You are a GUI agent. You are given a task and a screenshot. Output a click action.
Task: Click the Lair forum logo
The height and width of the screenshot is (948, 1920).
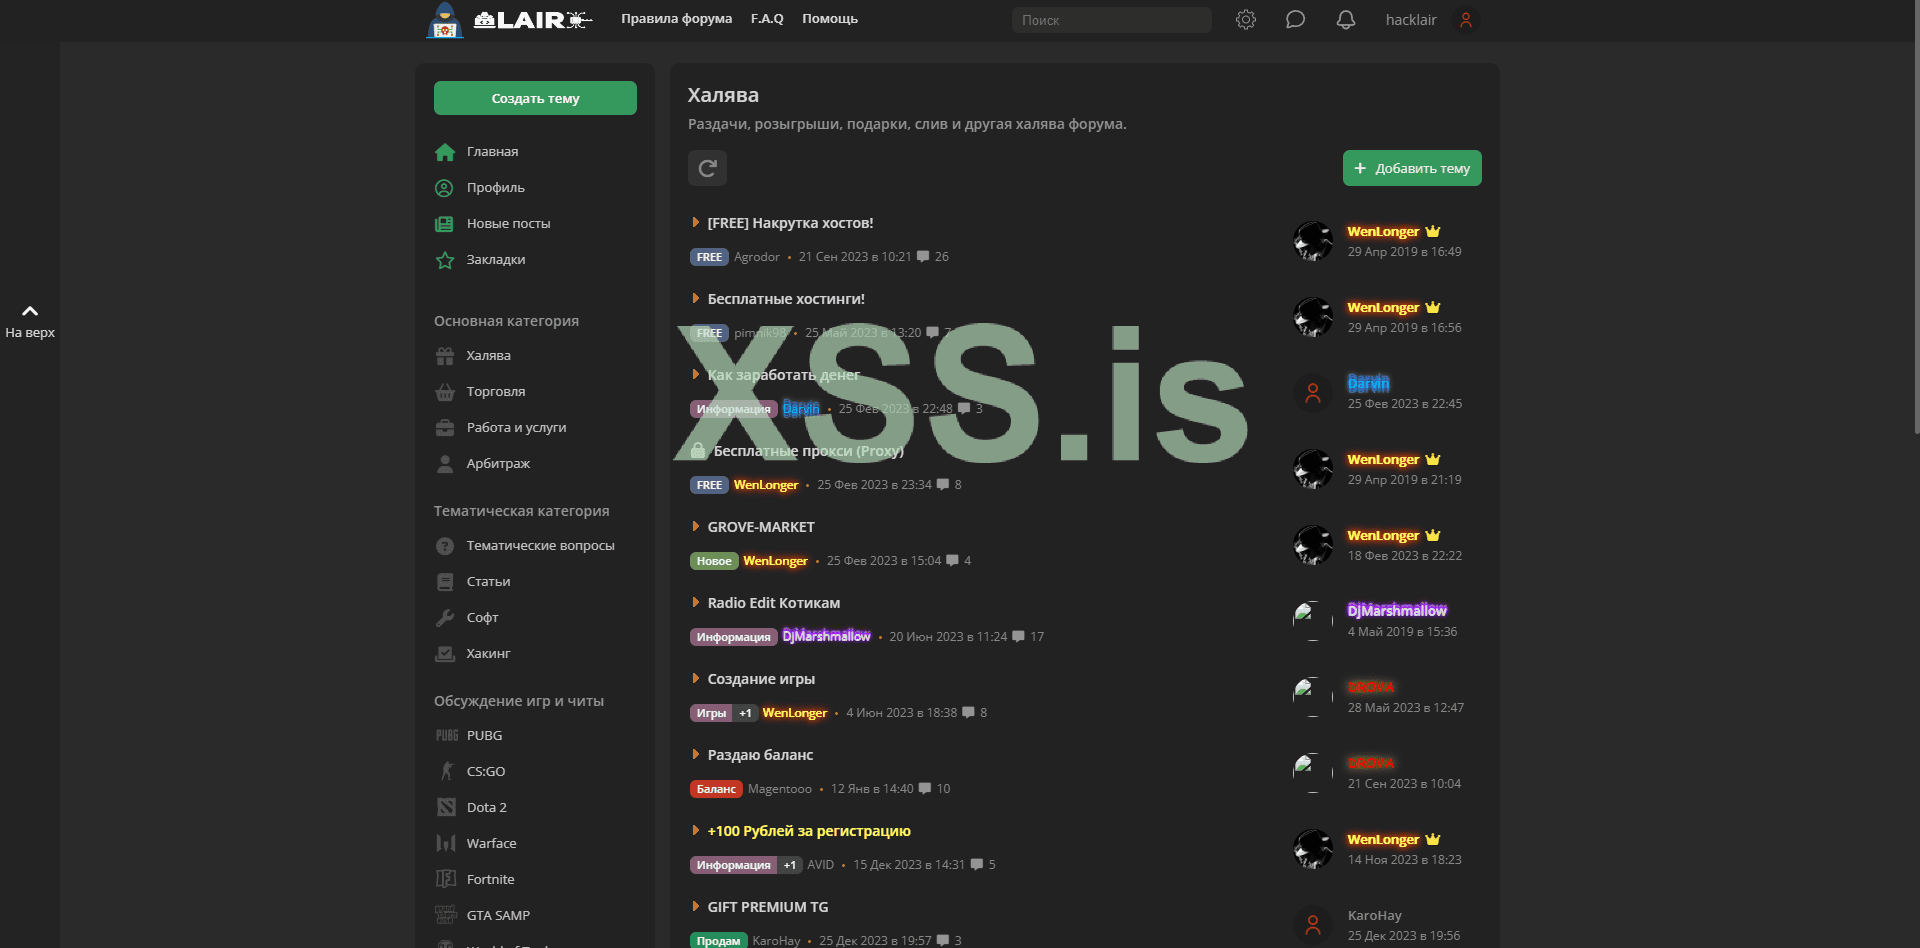point(510,20)
